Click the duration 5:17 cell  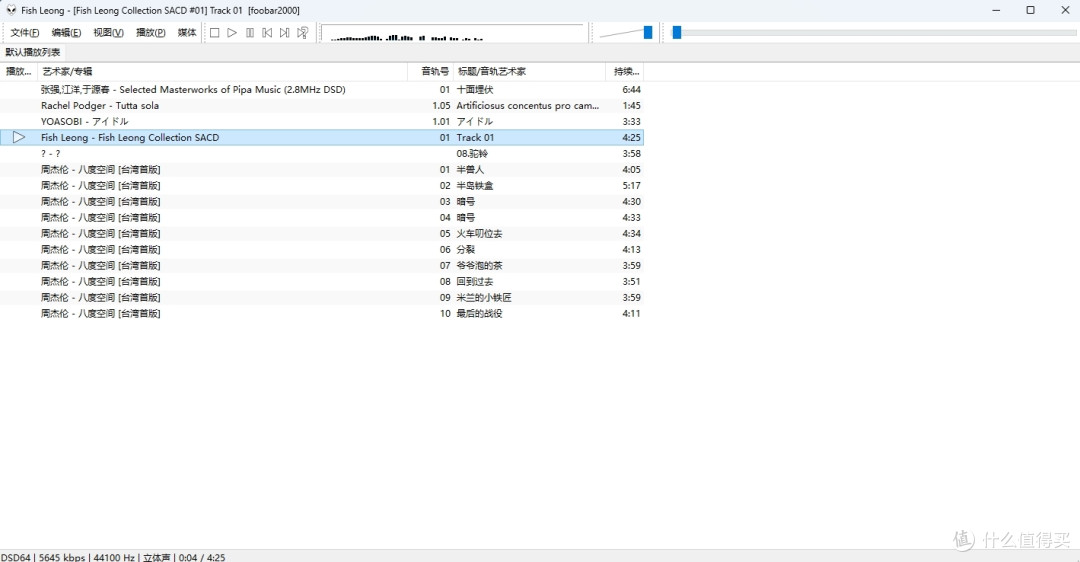click(631, 186)
